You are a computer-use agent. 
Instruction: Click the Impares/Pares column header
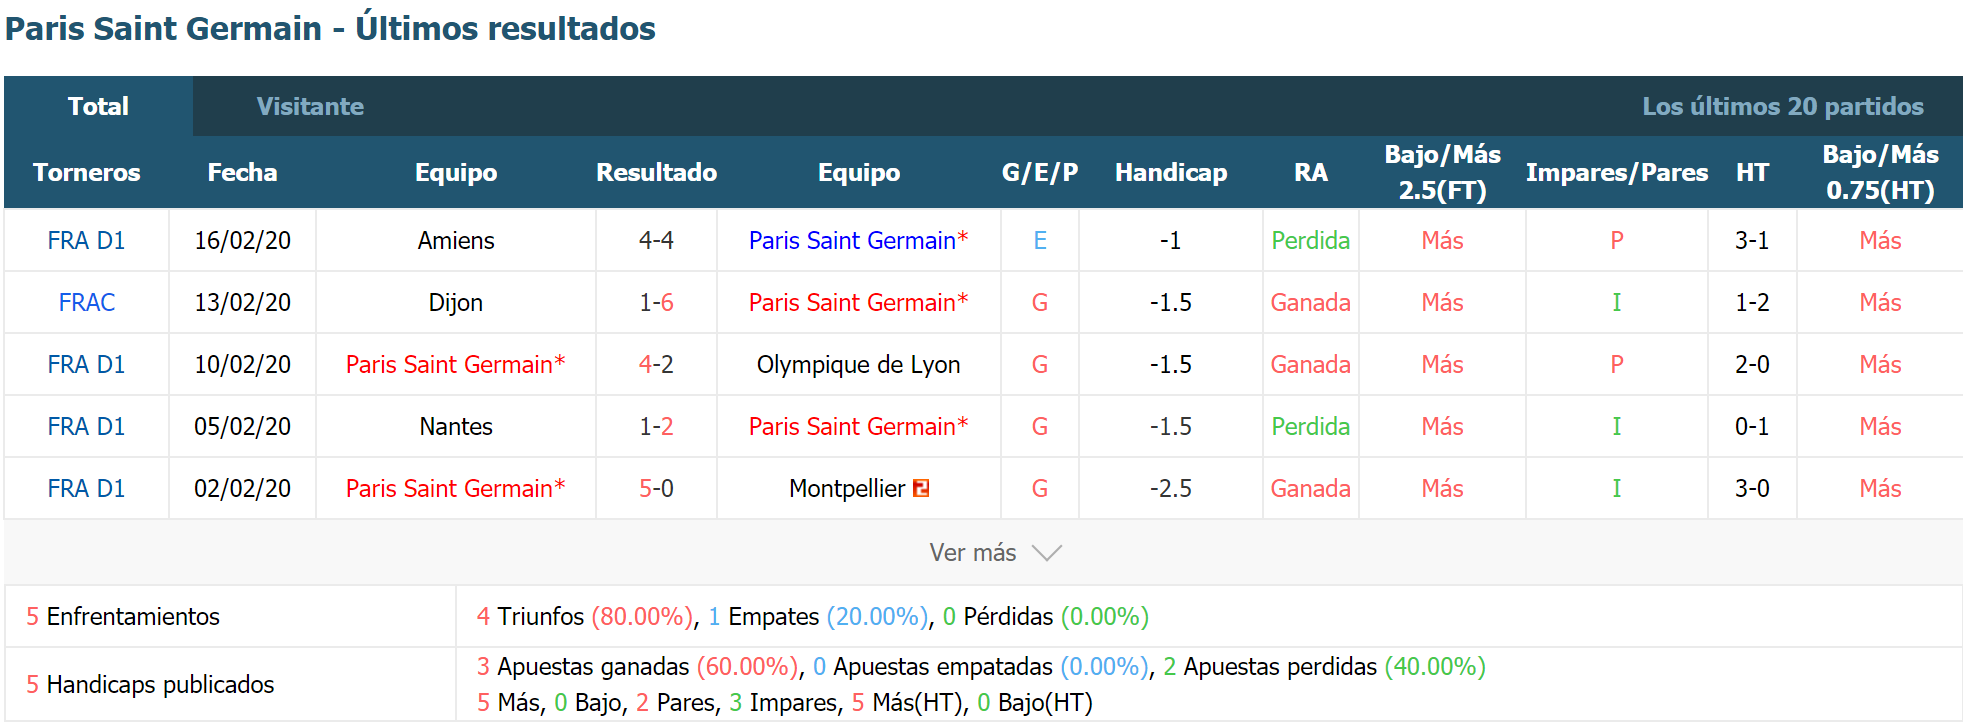[x=1616, y=172]
